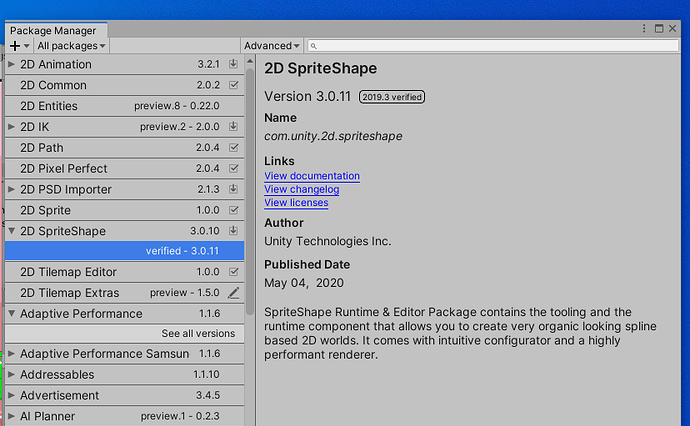The width and height of the screenshot is (690, 426).
Task: Click the 2D Animation download icon
Action: point(233,64)
